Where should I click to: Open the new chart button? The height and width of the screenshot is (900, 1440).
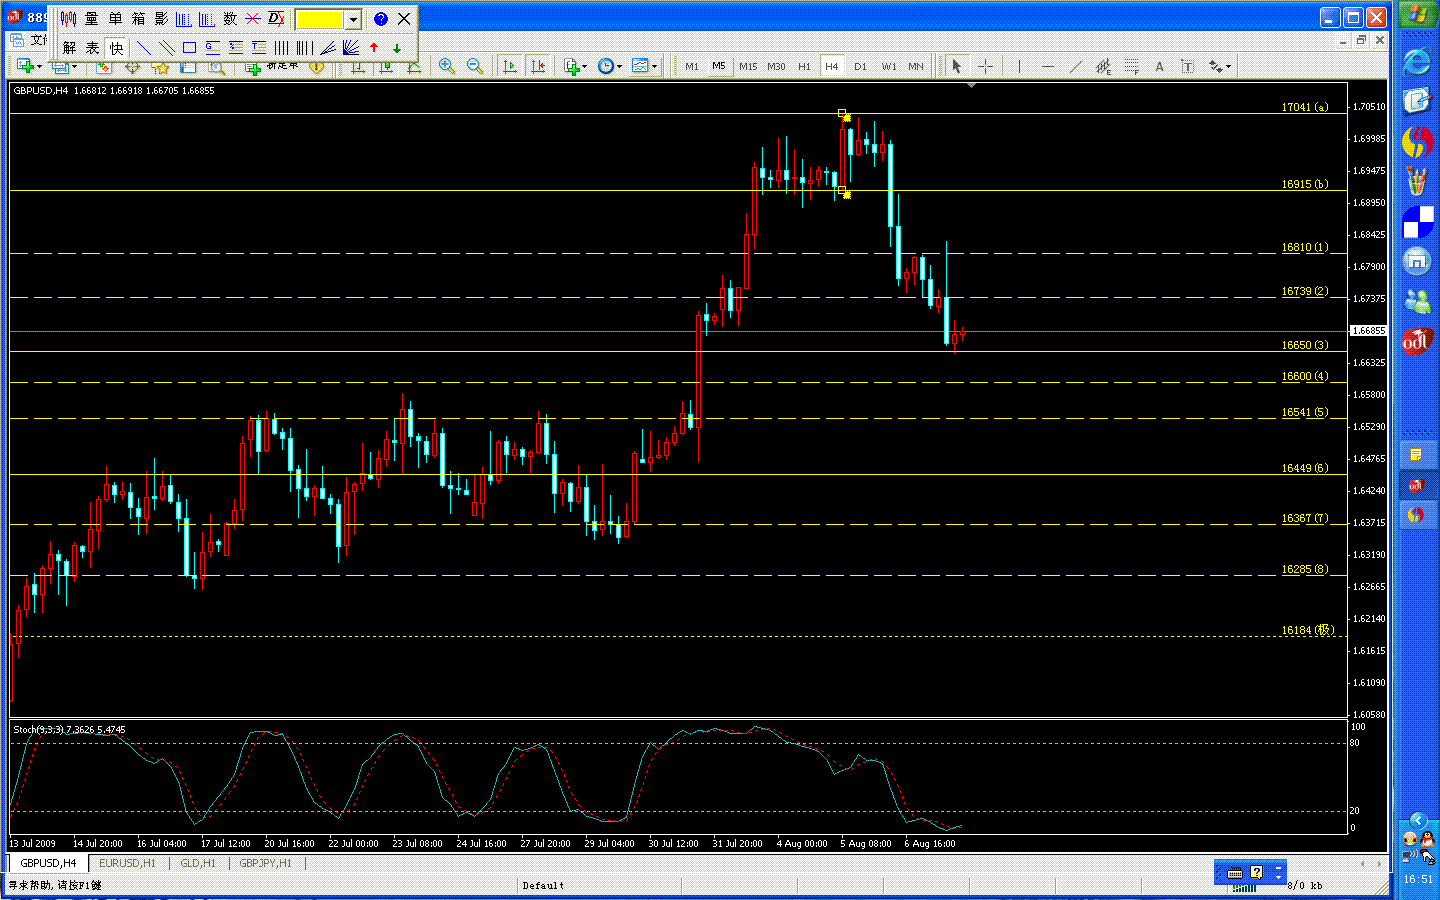click(25, 66)
